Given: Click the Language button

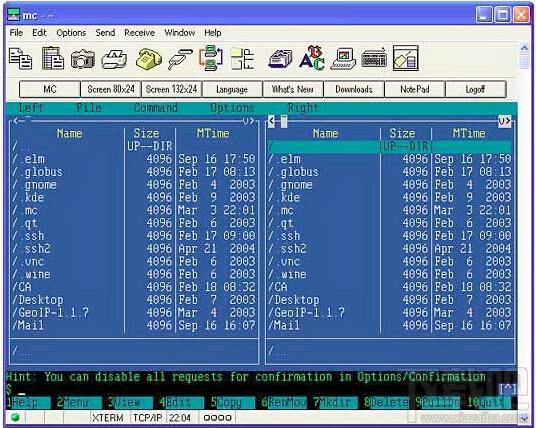Looking at the screenshot, I should [x=232, y=89].
